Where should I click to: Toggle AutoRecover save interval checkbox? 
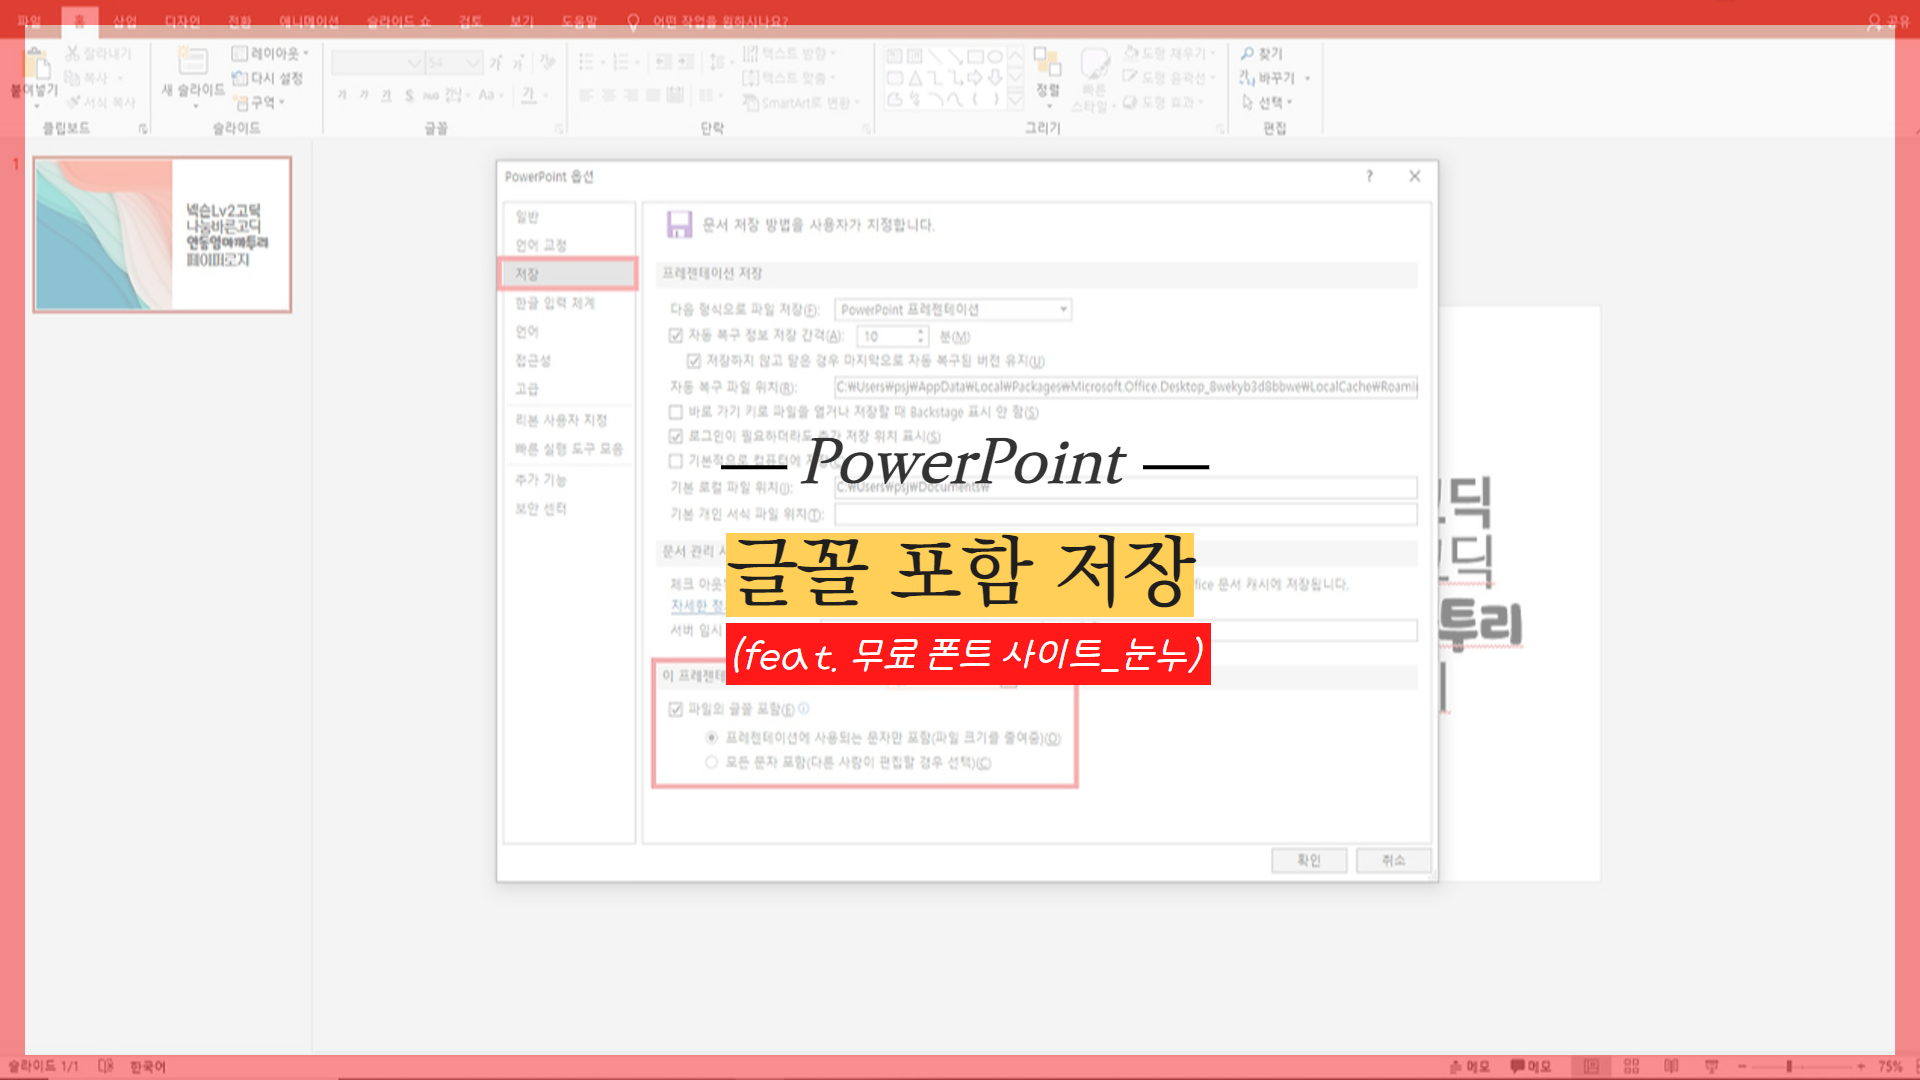point(676,336)
